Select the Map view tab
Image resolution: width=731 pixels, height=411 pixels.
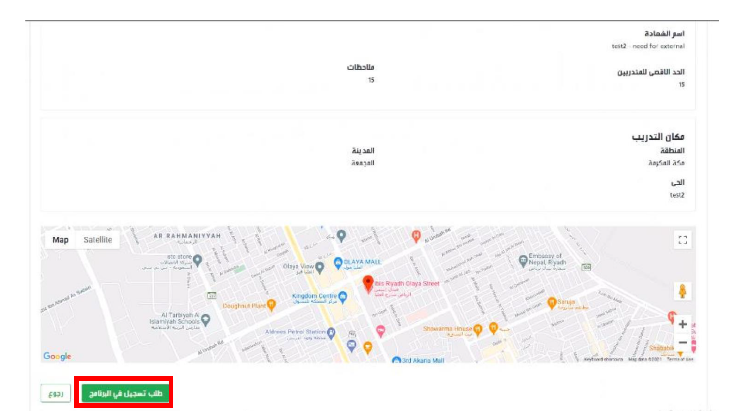click(x=60, y=240)
